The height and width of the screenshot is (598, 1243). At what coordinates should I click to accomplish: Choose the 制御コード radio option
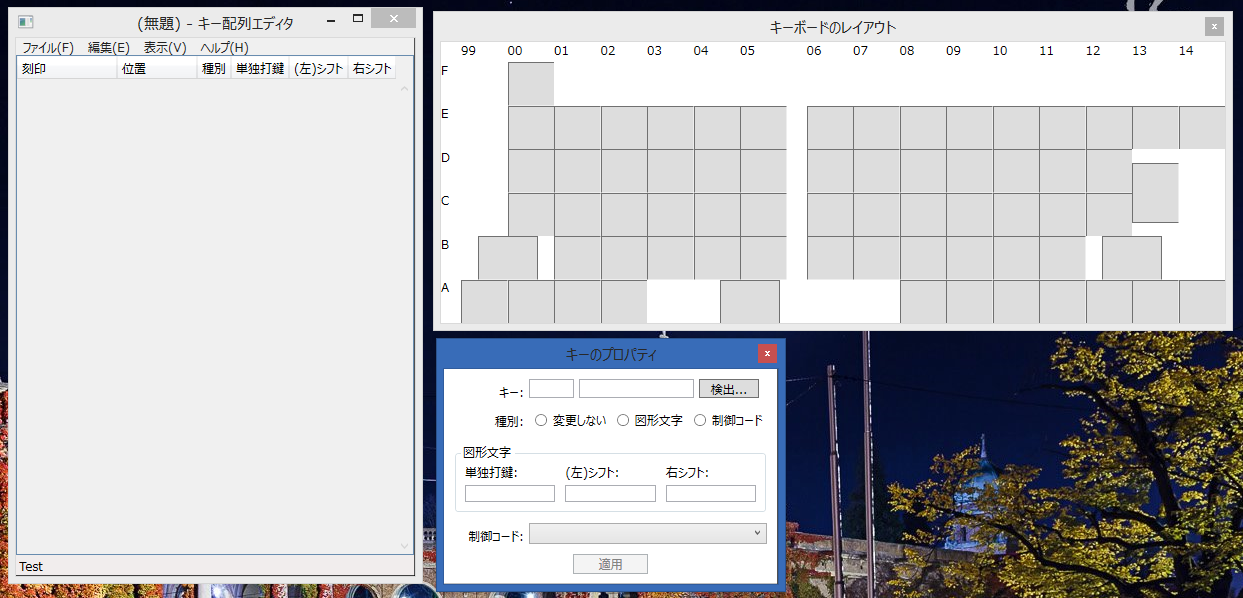(x=700, y=421)
